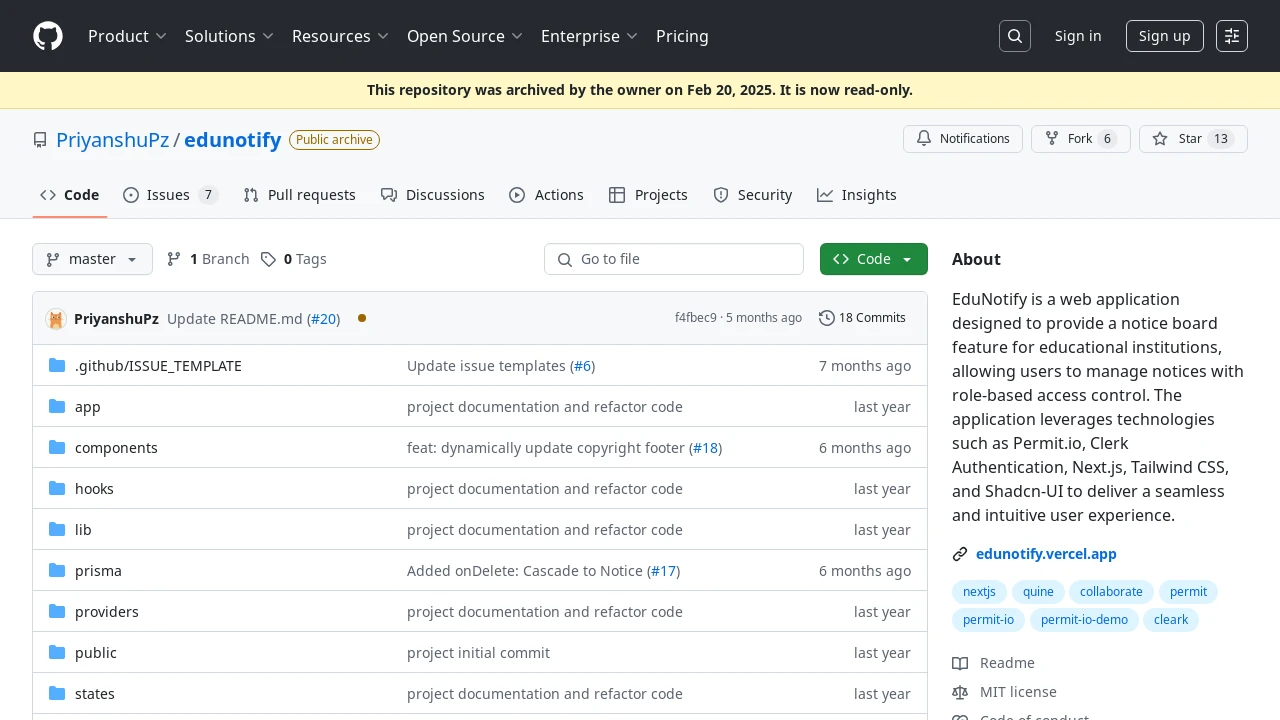The image size is (1280, 720).
Task: Click the PriyanshuPz avatar in commit row
Action: click(56, 319)
